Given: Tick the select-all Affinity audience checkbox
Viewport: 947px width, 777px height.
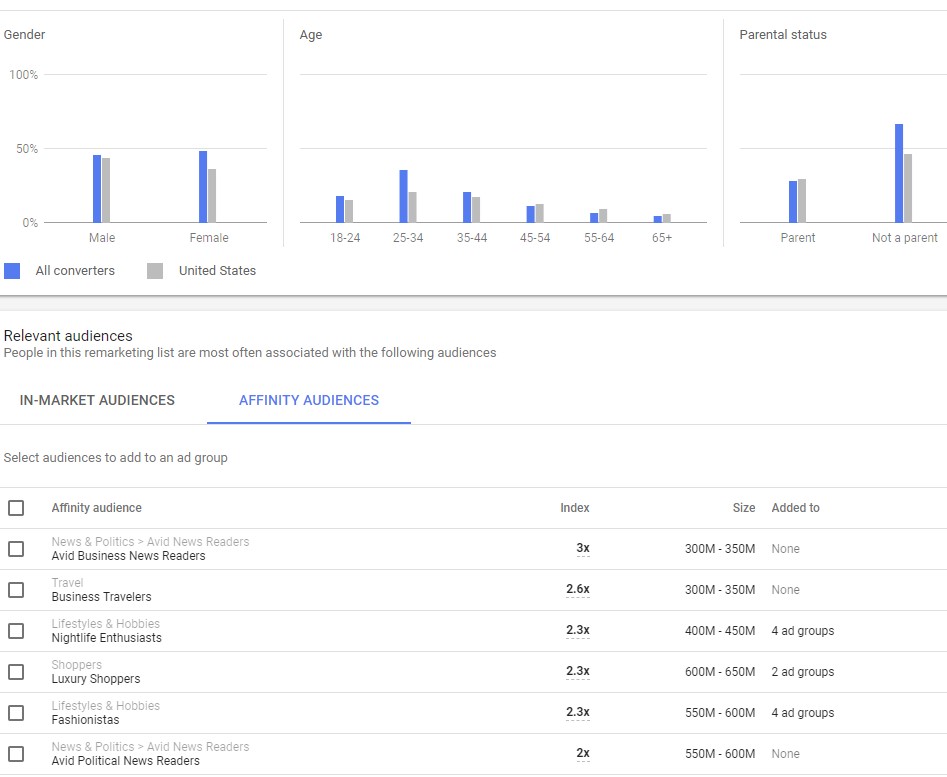Looking at the screenshot, I should (x=16, y=508).
